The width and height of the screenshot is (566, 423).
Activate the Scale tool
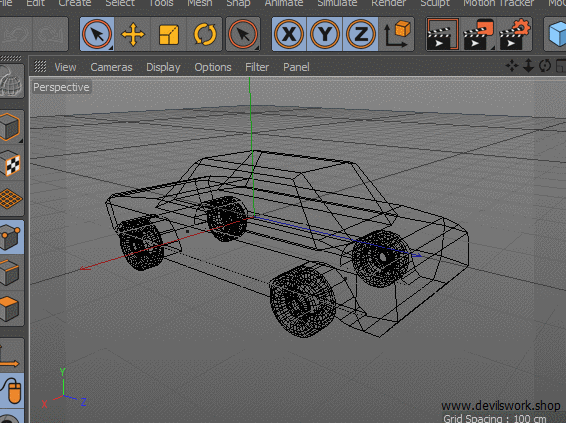pyautogui.click(x=169, y=34)
